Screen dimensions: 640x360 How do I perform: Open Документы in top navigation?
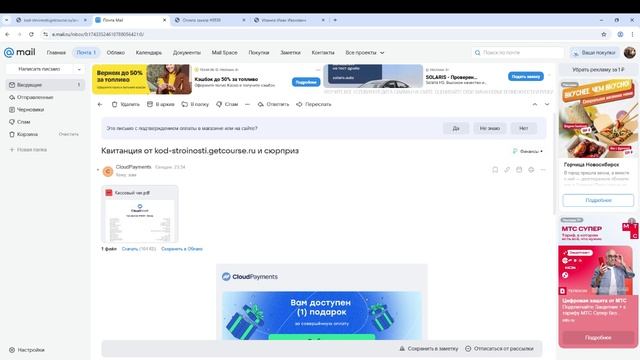click(187, 53)
